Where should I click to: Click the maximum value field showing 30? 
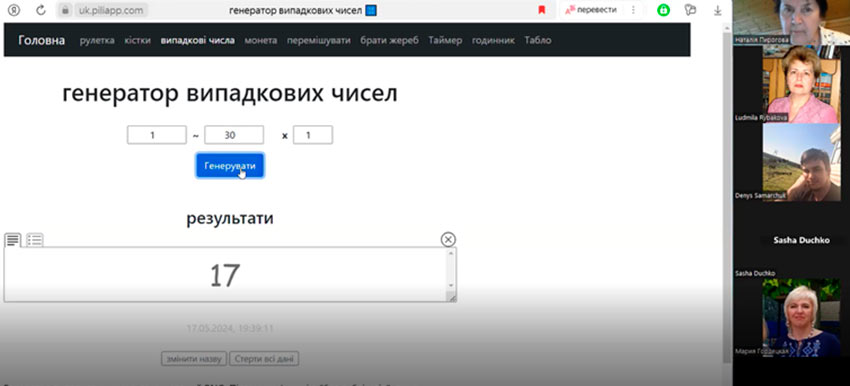point(234,135)
